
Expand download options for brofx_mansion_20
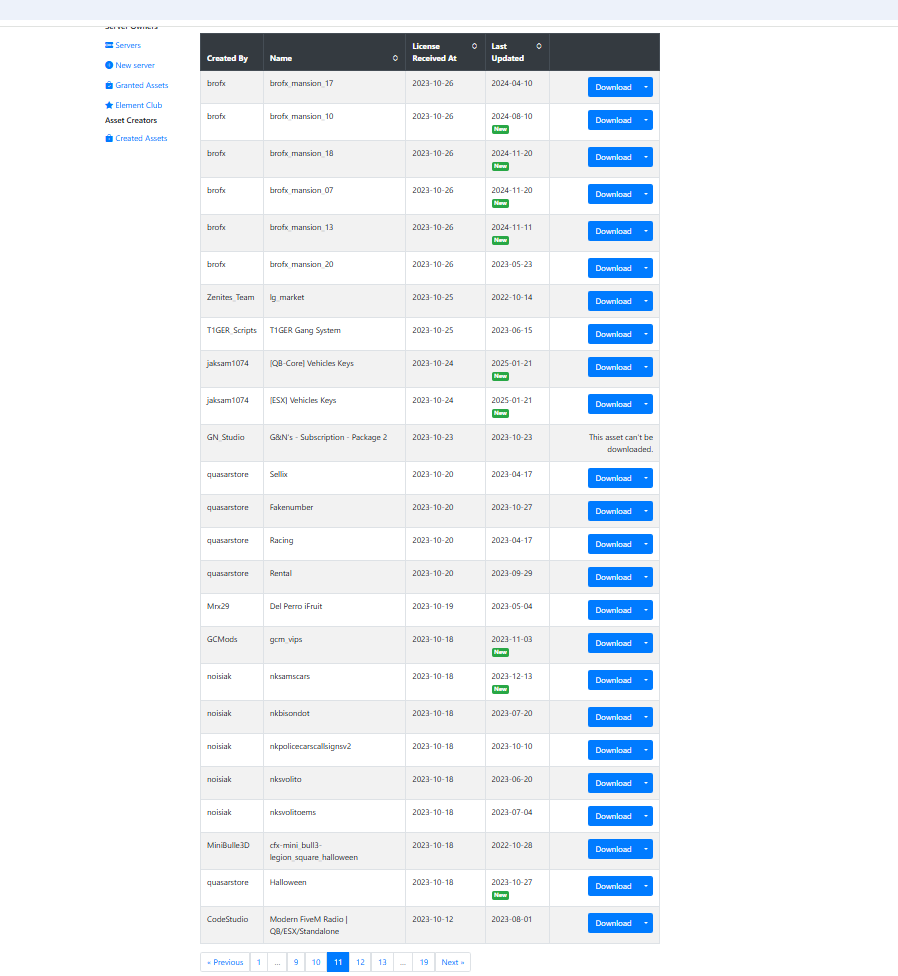[645, 268]
